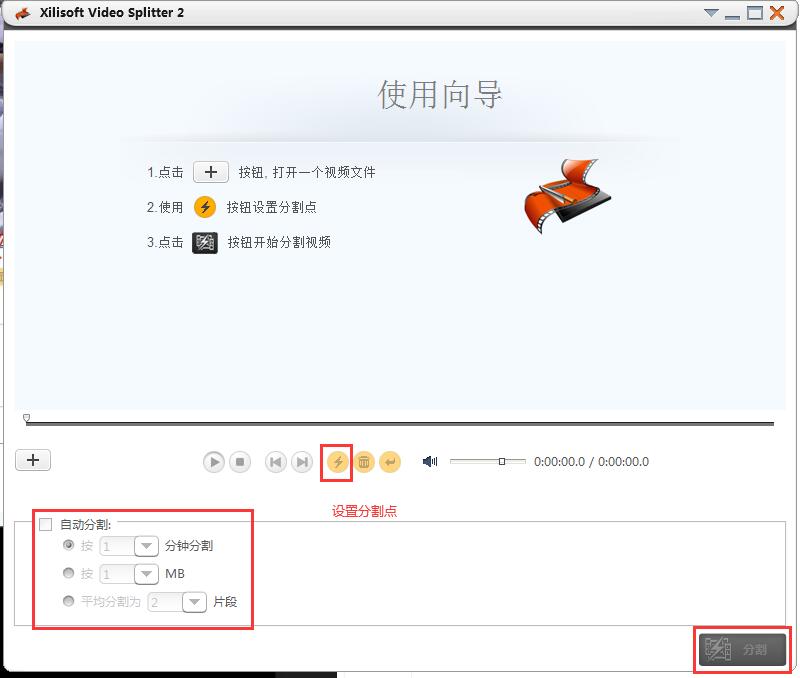Image resolution: width=800 pixels, height=678 pixels.
Task: Click the text 按钮开始分割视频
Action: pos(279,242)
